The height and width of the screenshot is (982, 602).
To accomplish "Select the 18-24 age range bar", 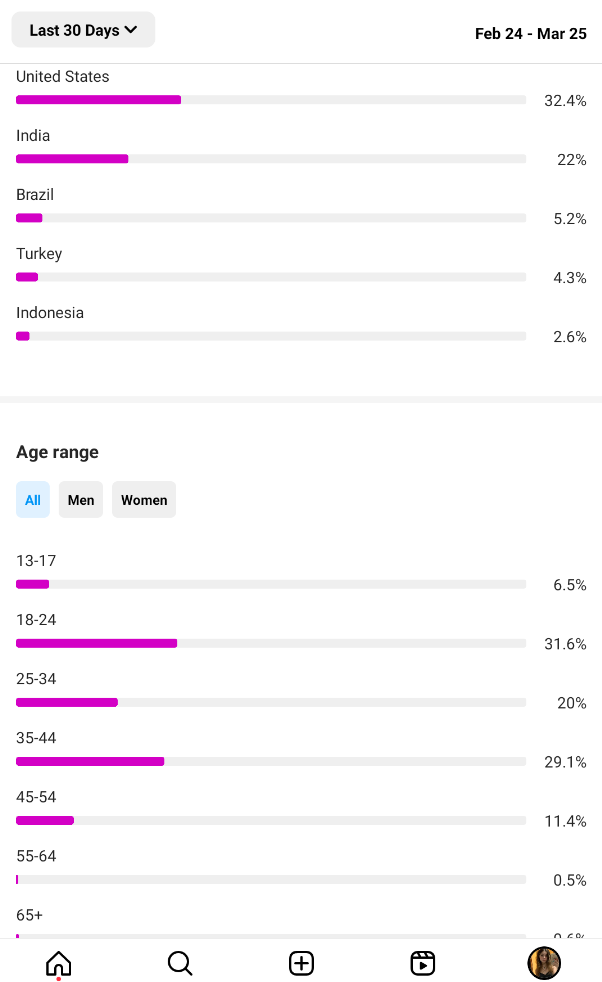I will (271, 643).
